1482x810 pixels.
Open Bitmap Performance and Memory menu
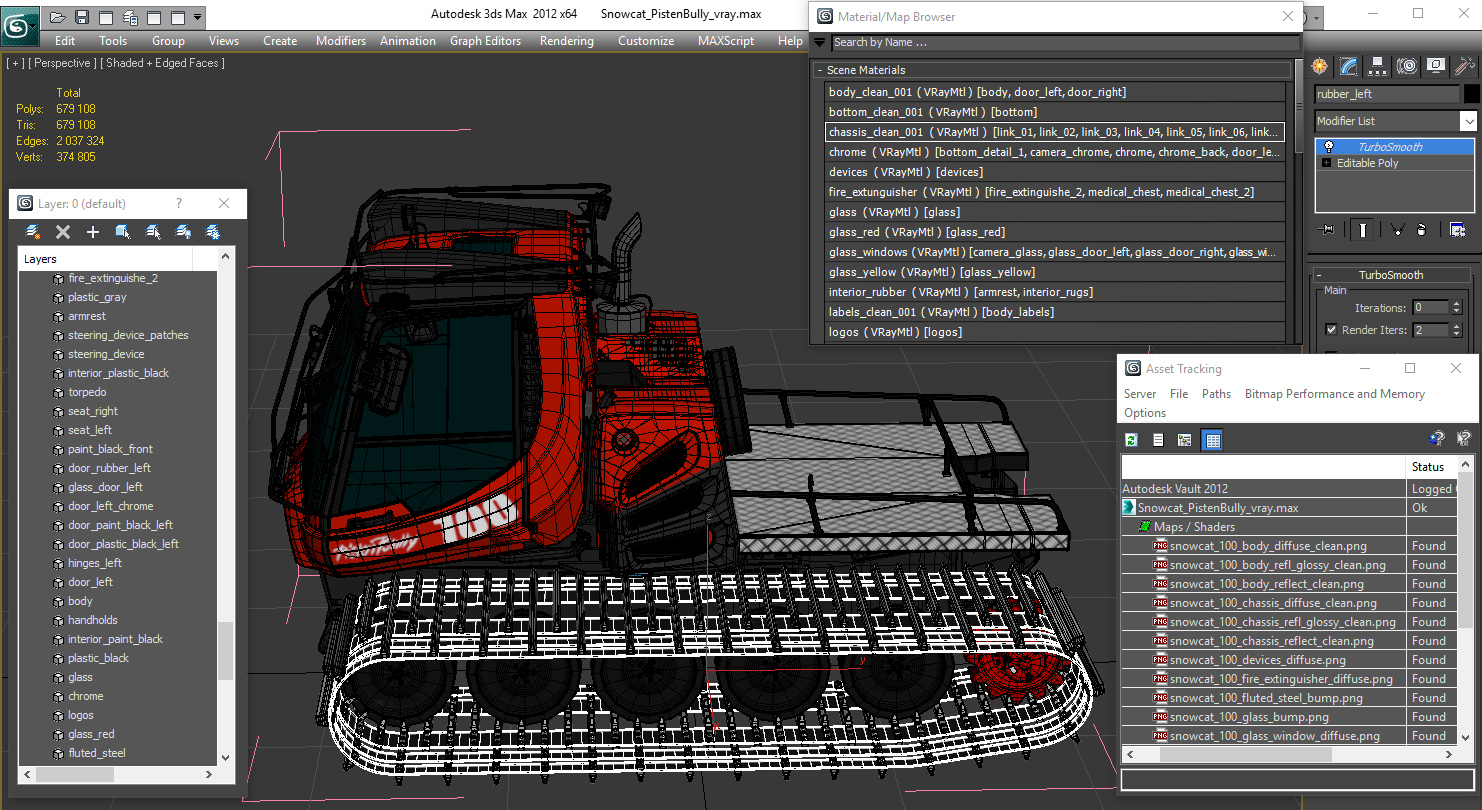click(1335, 394)
